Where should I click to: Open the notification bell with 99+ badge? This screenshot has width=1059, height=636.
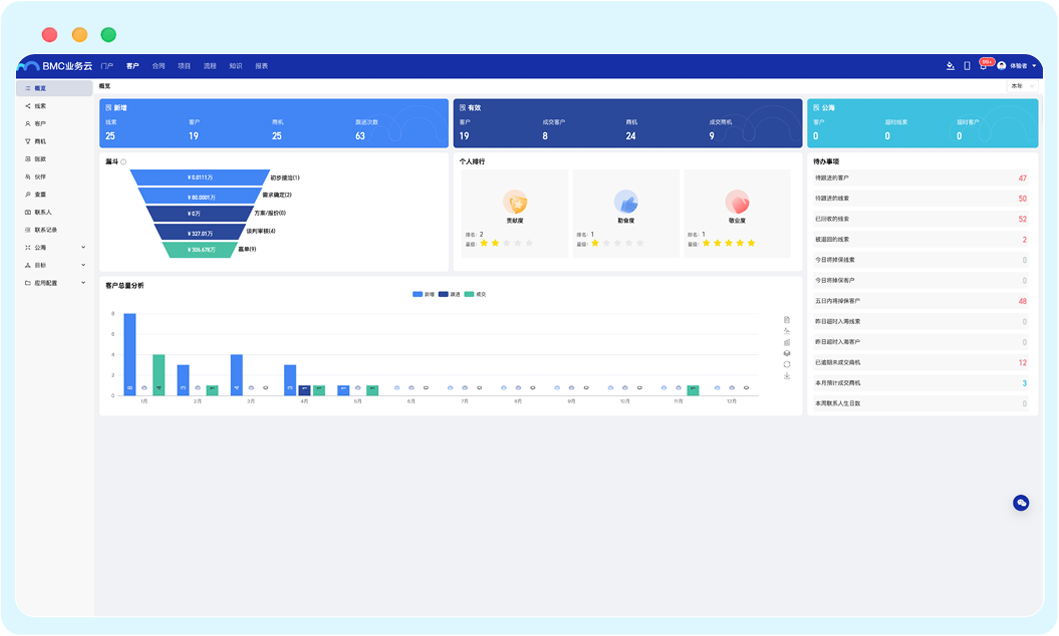[x=983, y=66]
